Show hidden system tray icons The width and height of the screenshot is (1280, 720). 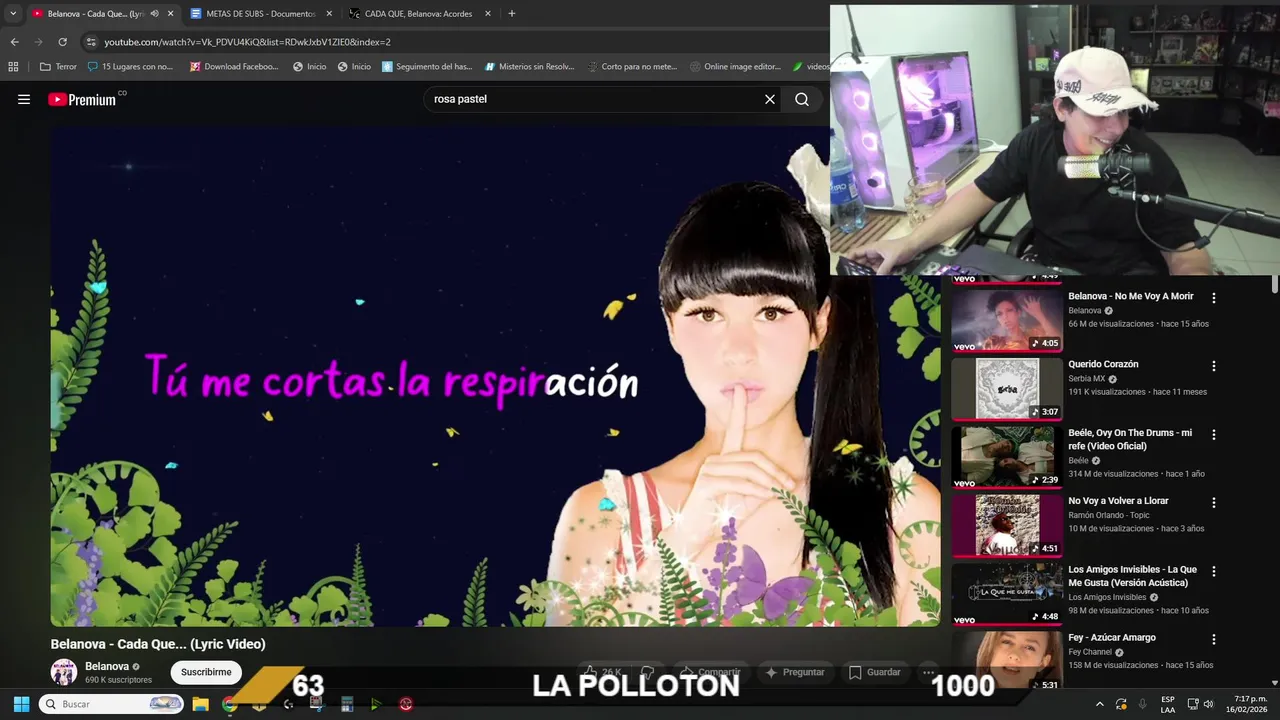(1100, 704)
